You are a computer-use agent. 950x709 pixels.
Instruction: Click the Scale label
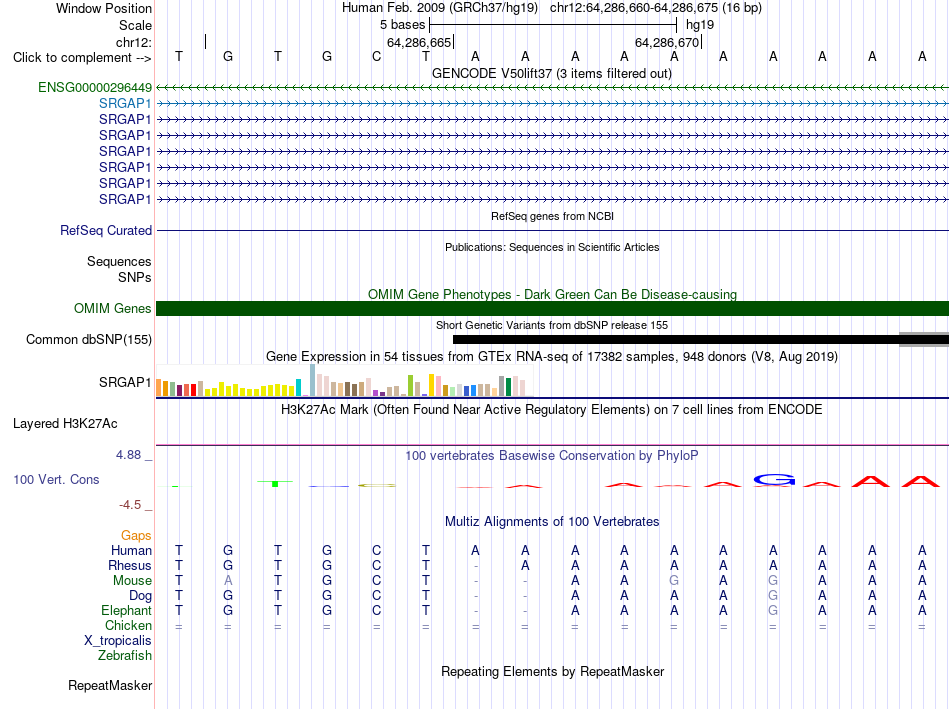coord(136,25)
